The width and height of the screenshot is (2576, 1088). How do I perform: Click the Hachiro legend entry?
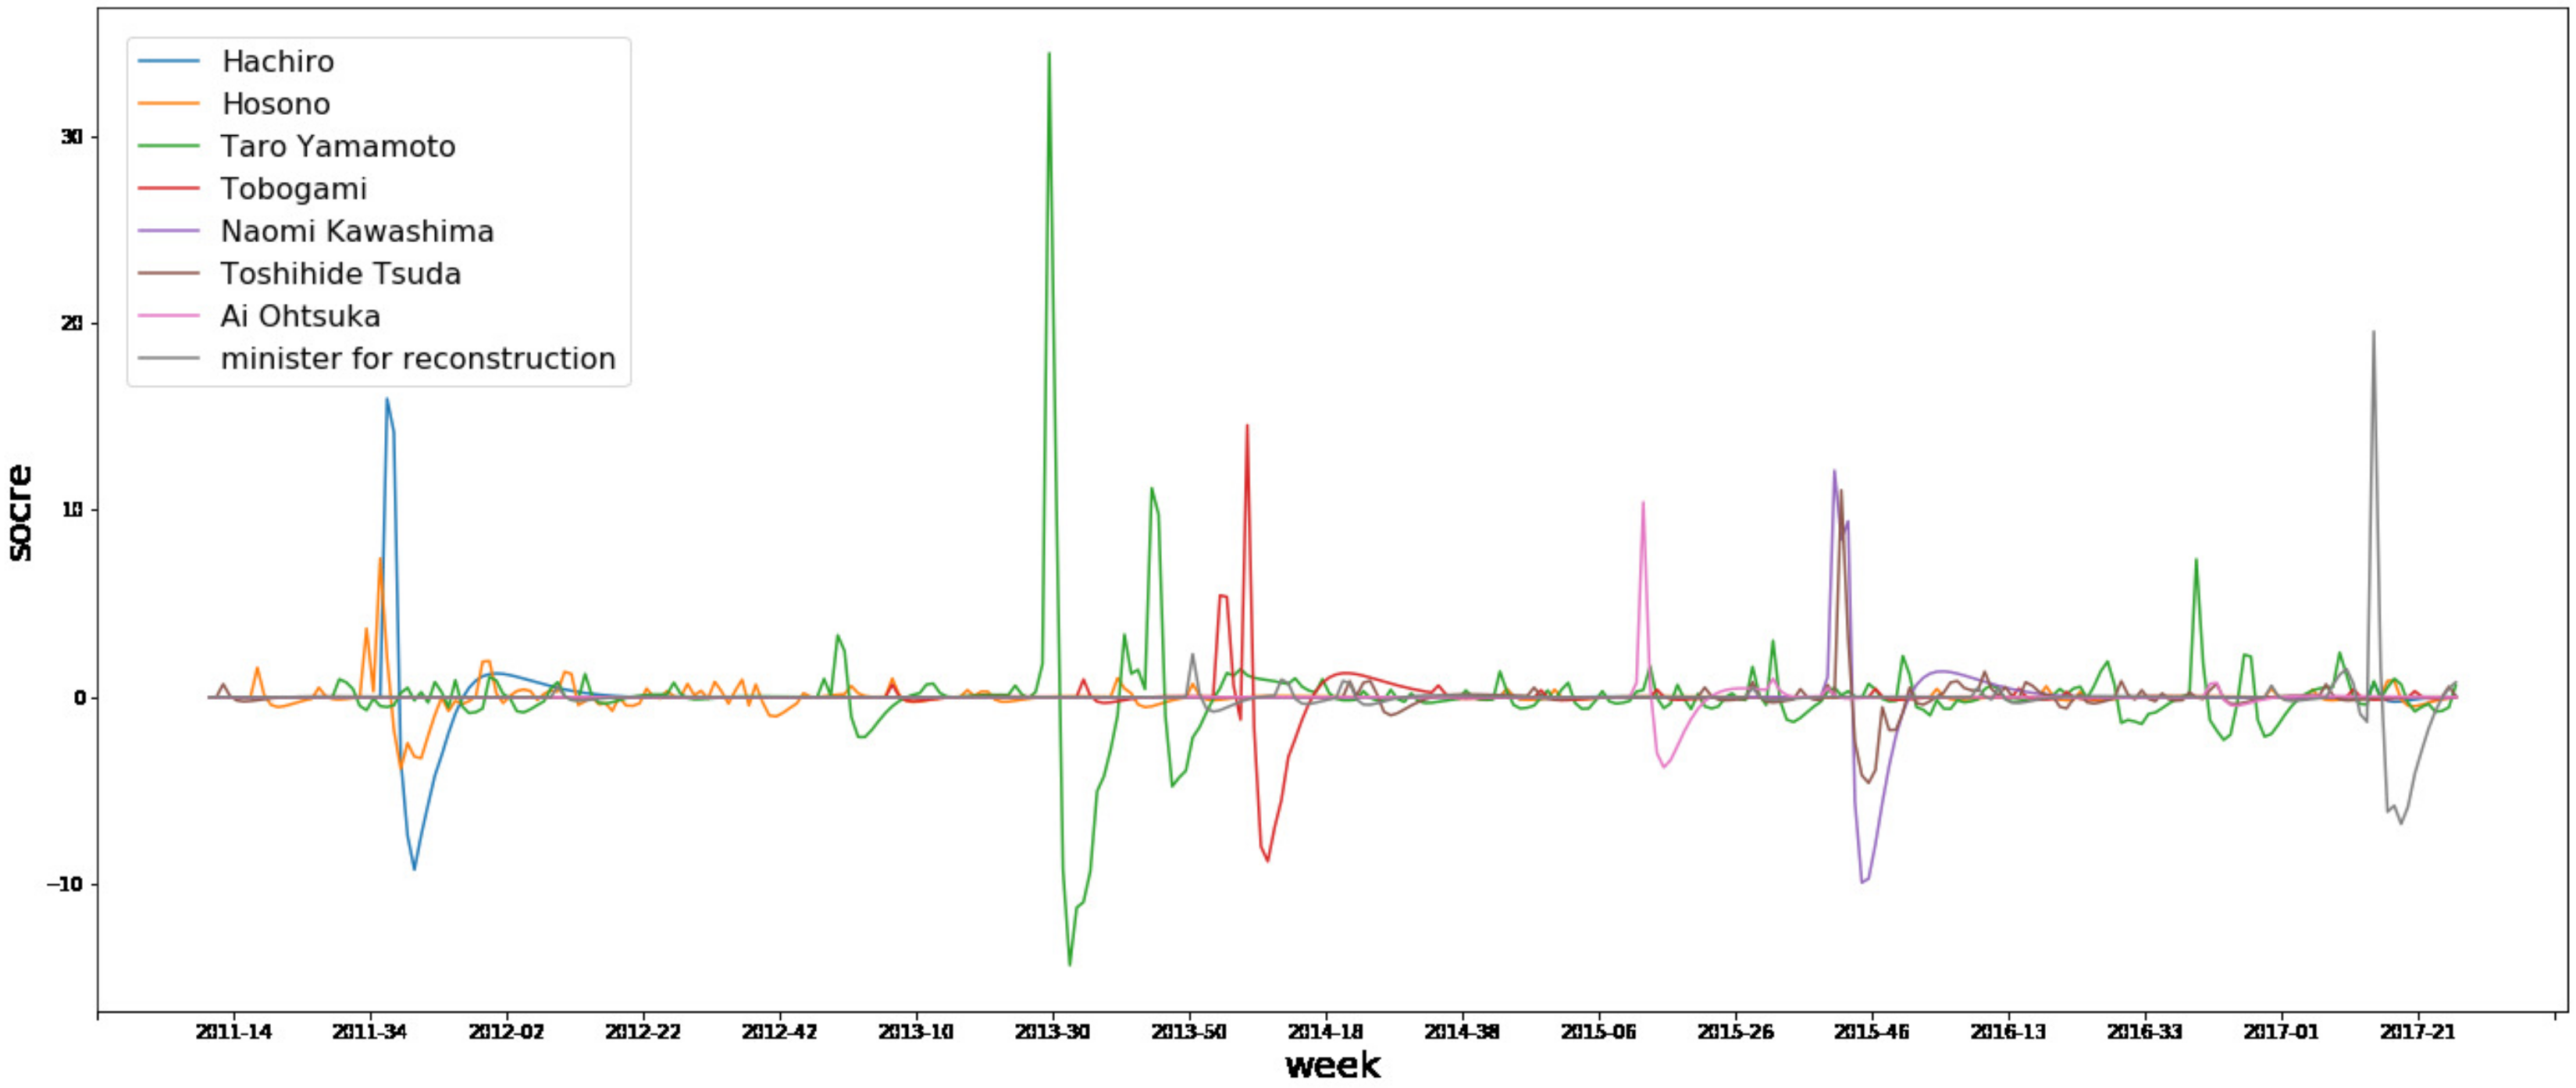(277, 62)
